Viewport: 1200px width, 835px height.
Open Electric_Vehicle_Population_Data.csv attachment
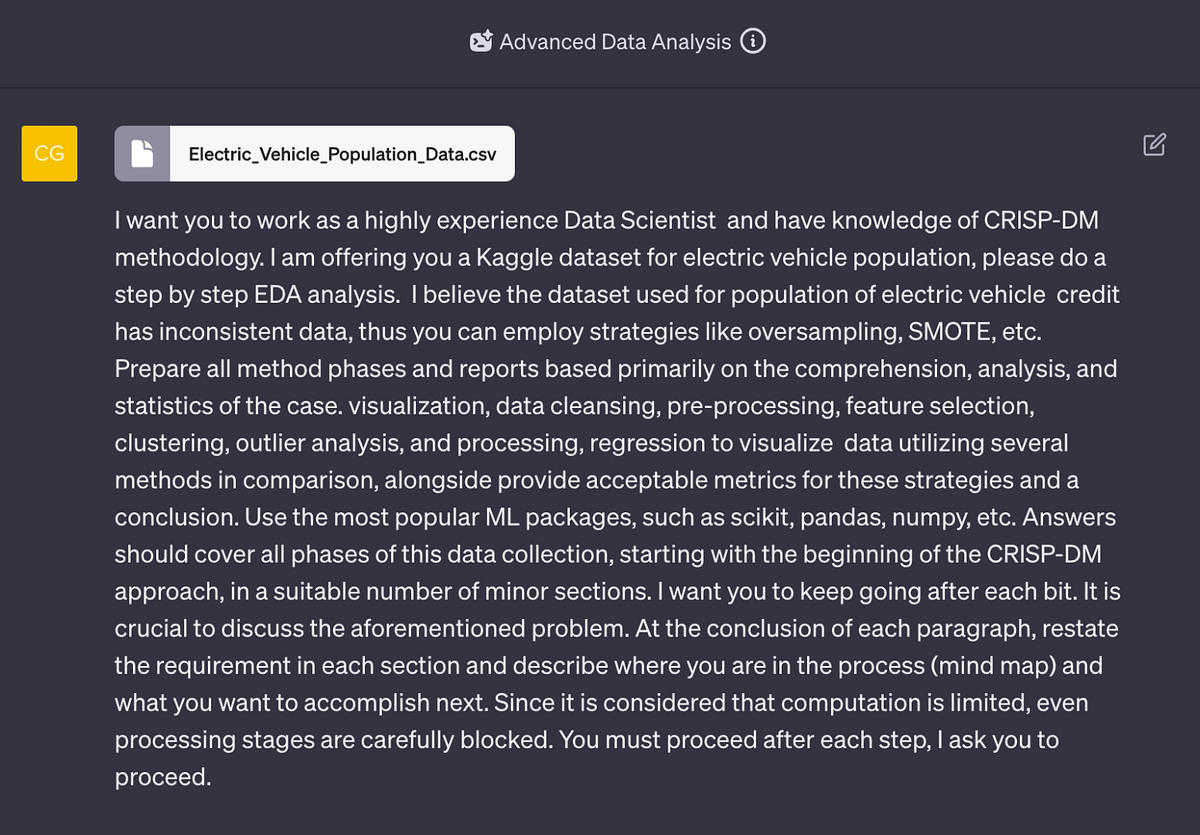click(x=314, y=153)
